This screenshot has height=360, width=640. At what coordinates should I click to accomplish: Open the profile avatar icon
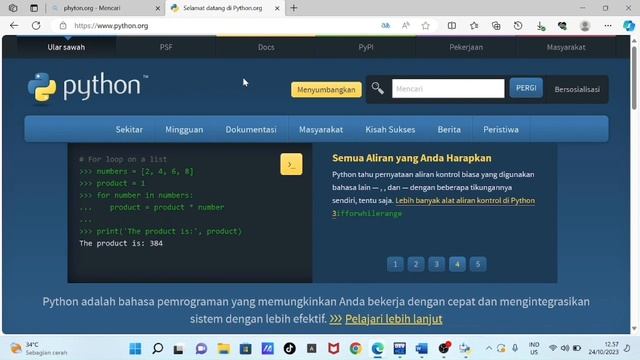[x=585, y=26]
